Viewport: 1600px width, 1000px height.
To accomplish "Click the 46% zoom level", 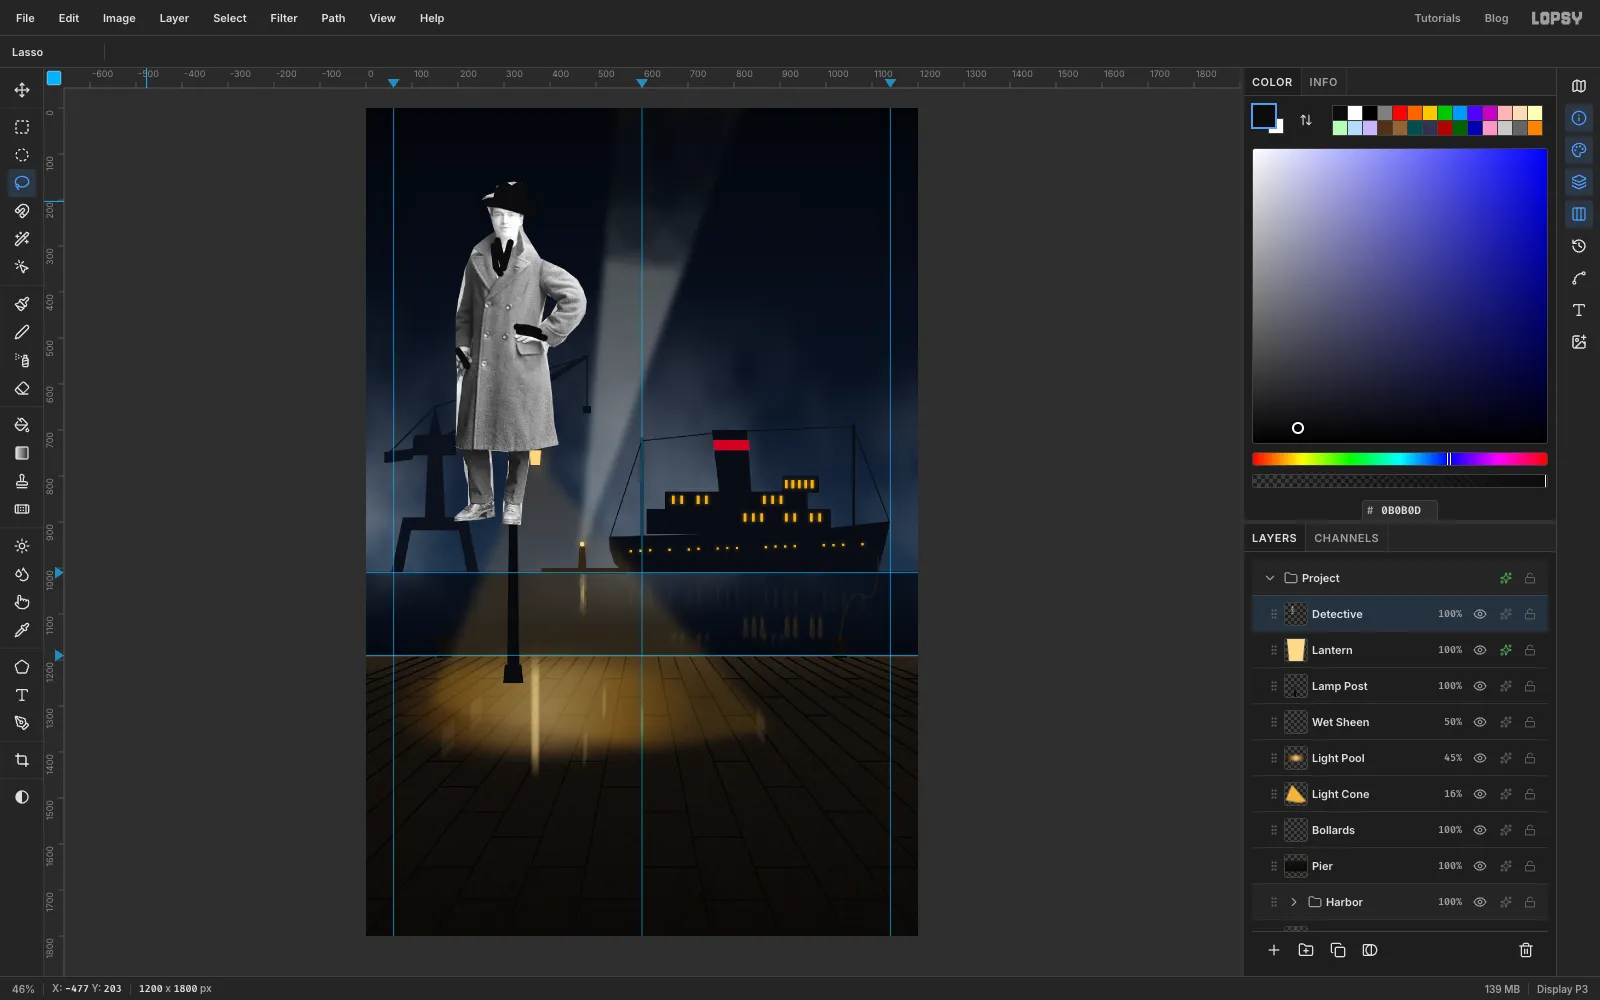I will pos(23,989).
